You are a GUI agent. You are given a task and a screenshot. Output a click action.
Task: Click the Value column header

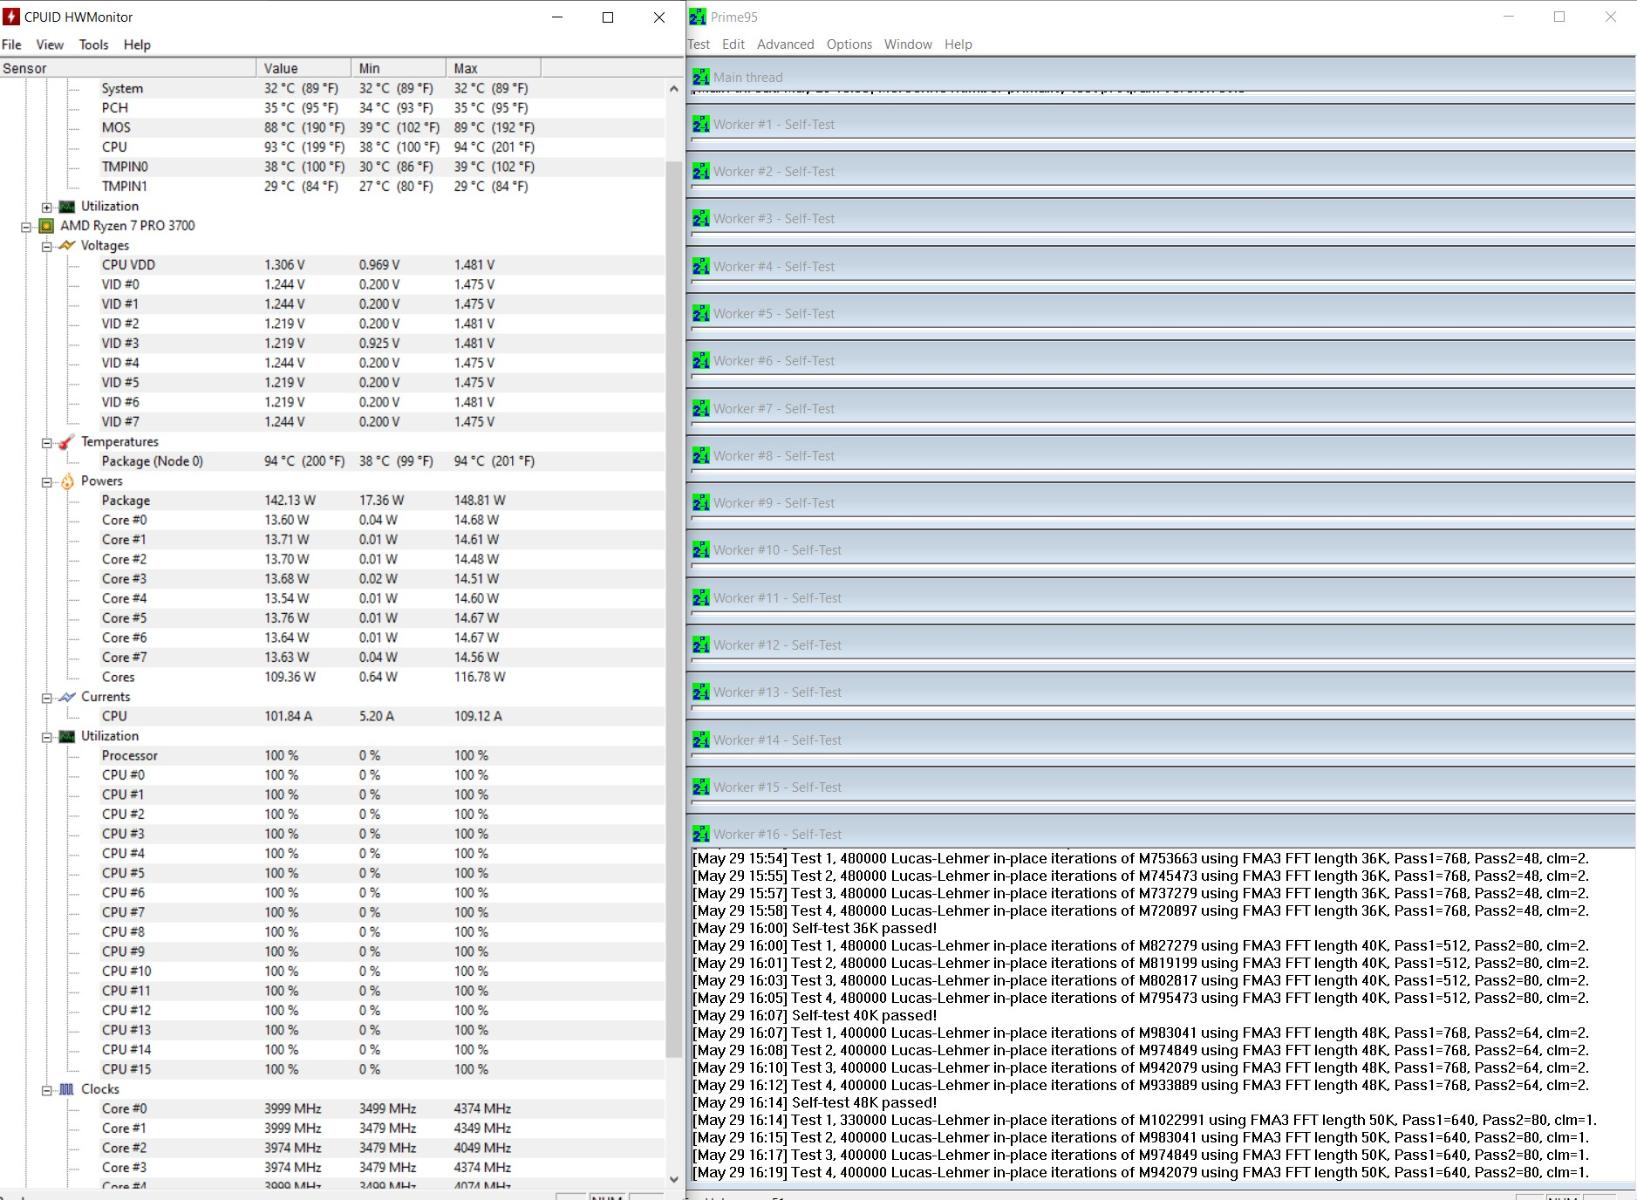tap(305, 68)
